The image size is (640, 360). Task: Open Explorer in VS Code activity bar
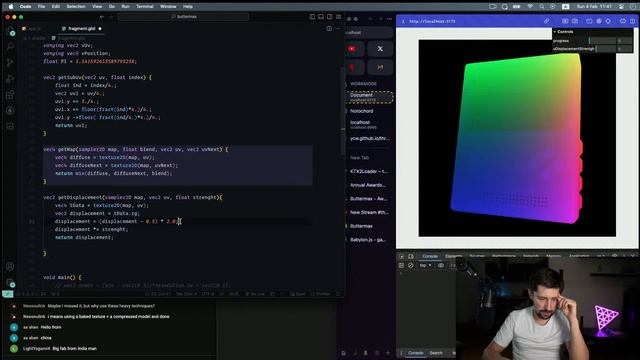pos(10,32)
